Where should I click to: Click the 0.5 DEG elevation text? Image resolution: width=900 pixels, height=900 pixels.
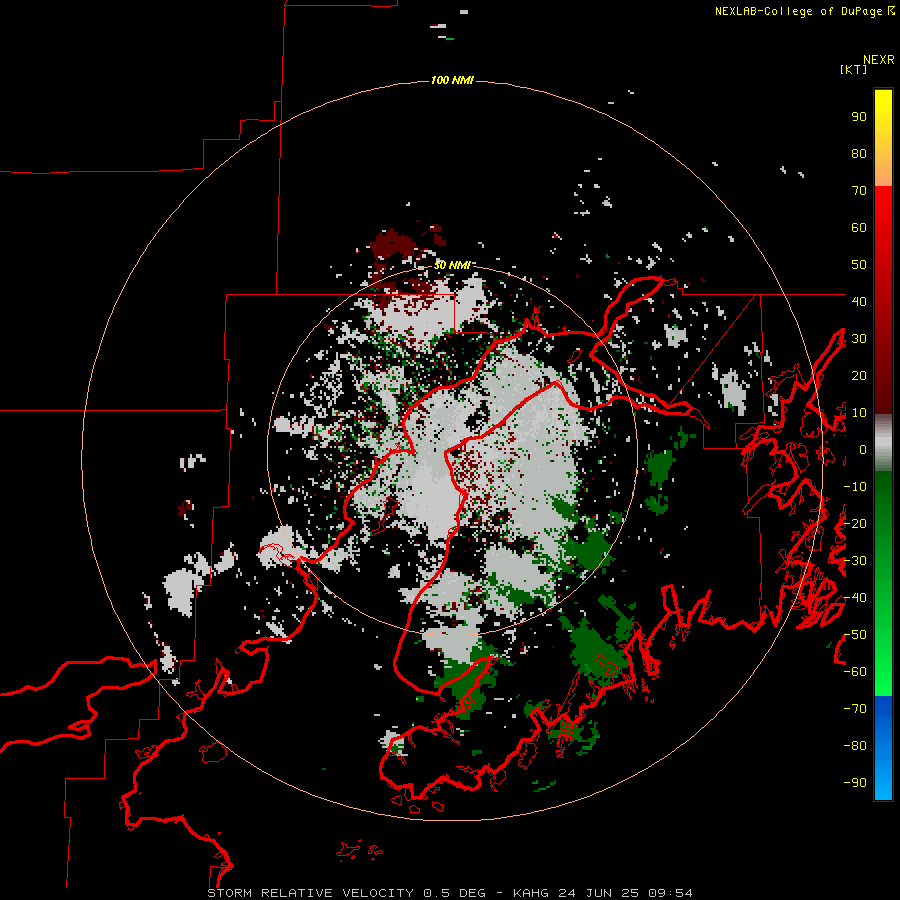(455, 893)
